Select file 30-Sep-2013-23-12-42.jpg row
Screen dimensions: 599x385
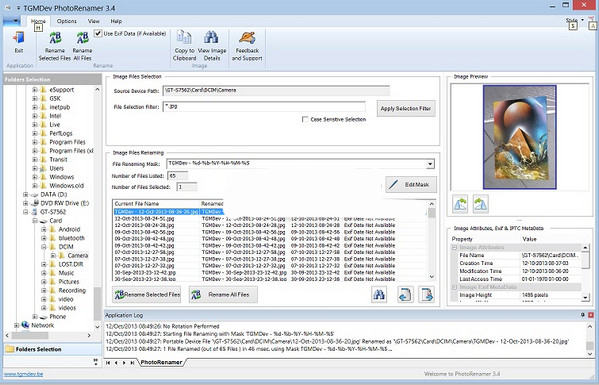tap(254, 272)
